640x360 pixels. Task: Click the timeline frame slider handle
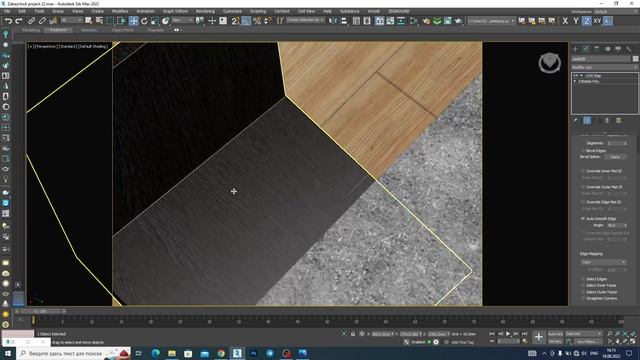click(x=40, y=311)
